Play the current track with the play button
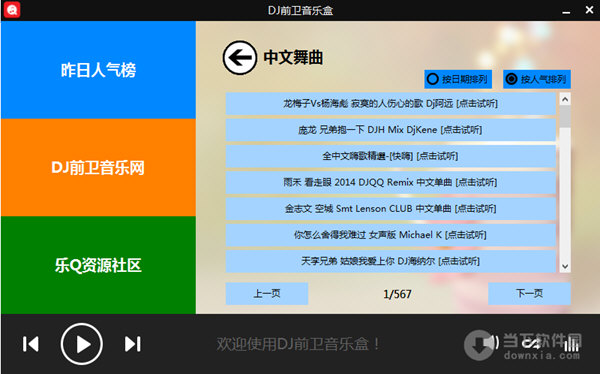 [x=82, y=344]
